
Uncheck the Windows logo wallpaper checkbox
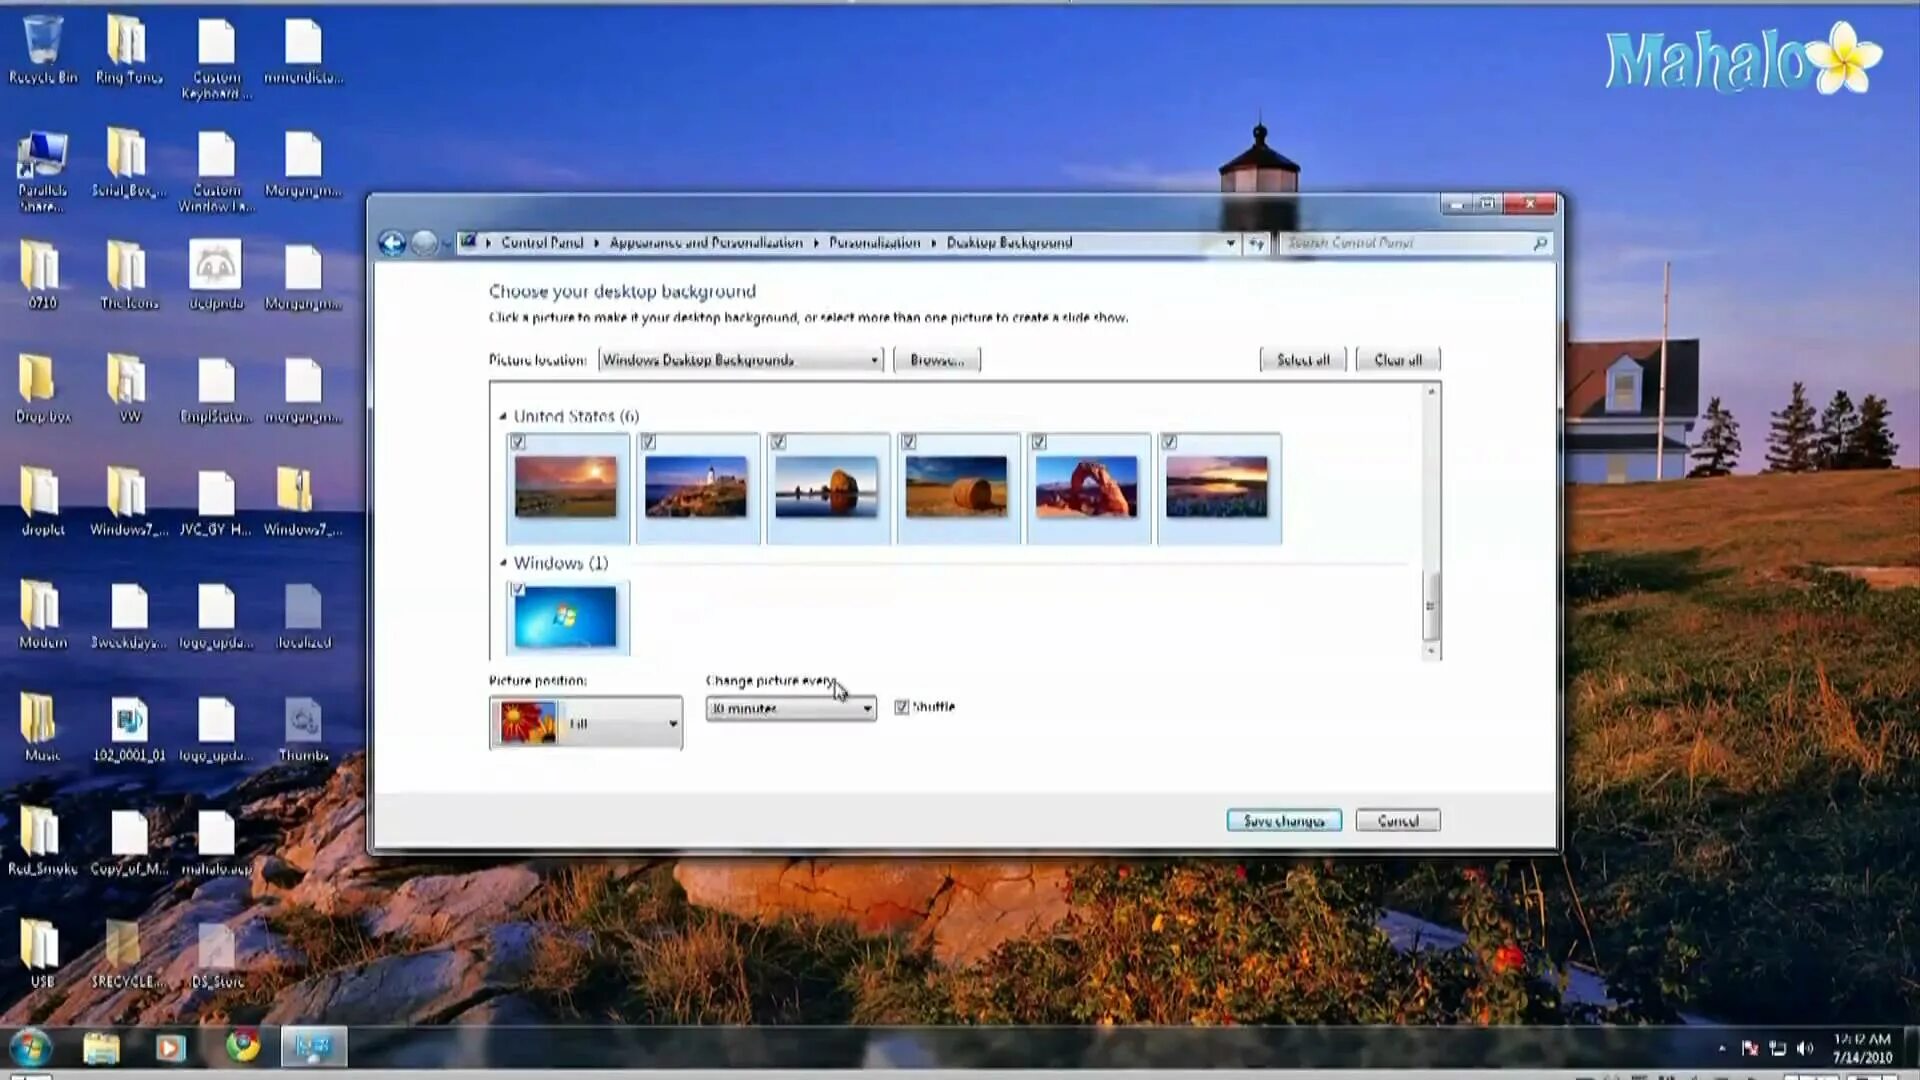(518, 589)
